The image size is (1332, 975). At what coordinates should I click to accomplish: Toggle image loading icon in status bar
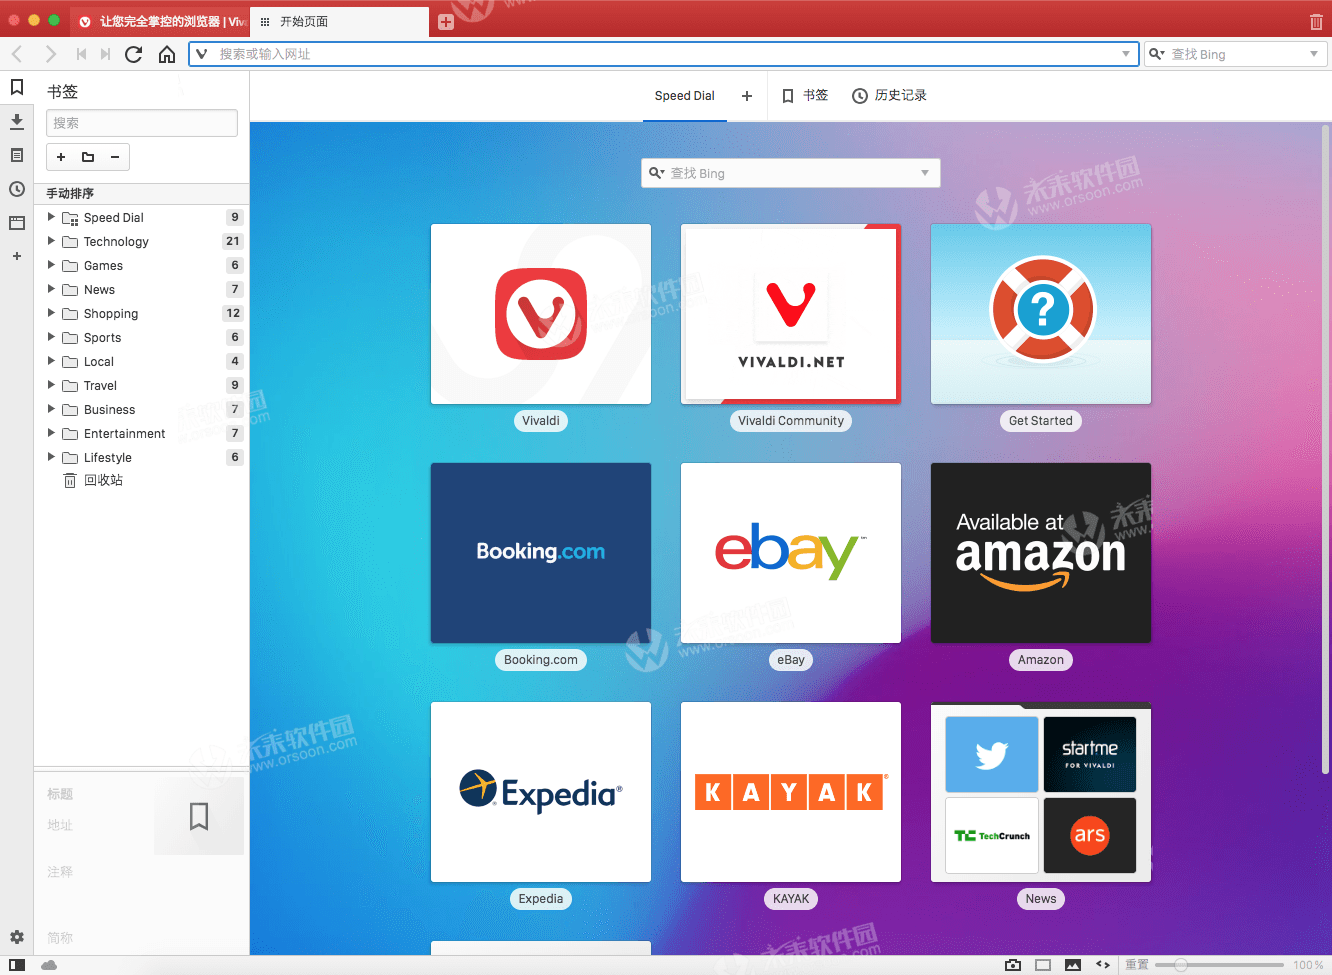click(x=1073, y=965)
